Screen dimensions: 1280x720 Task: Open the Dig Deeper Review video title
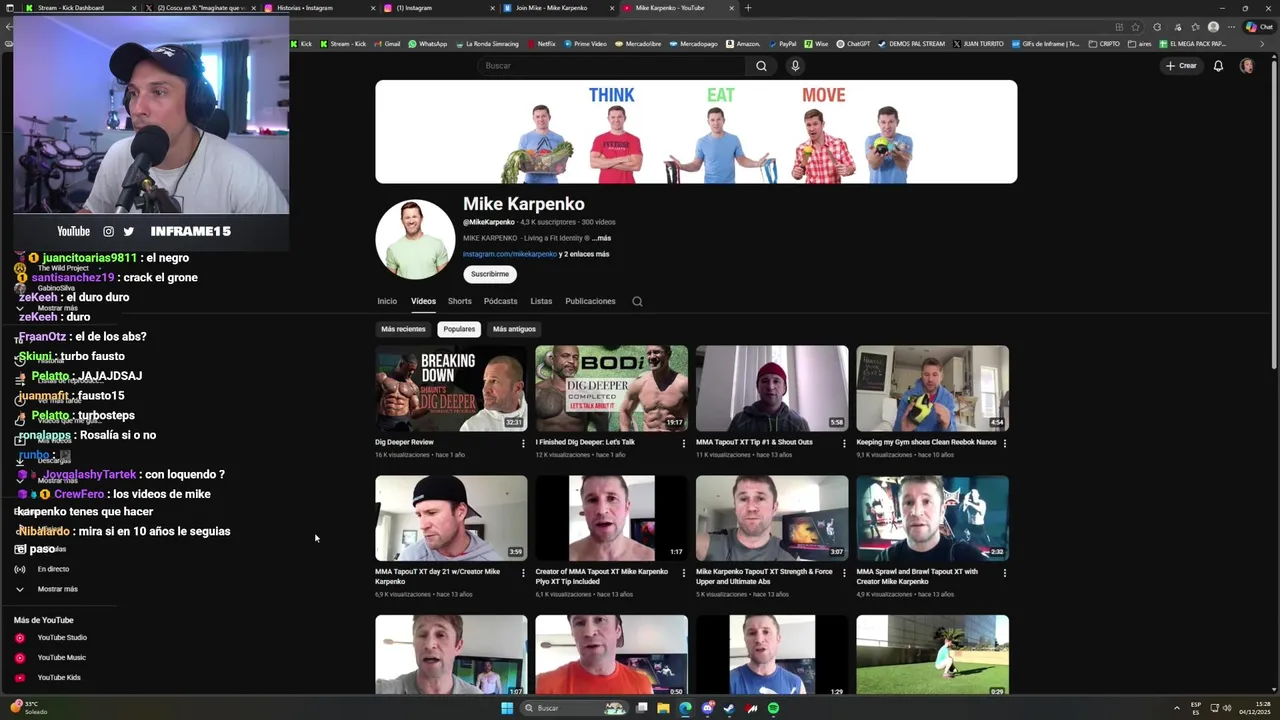tap(404, 442)
